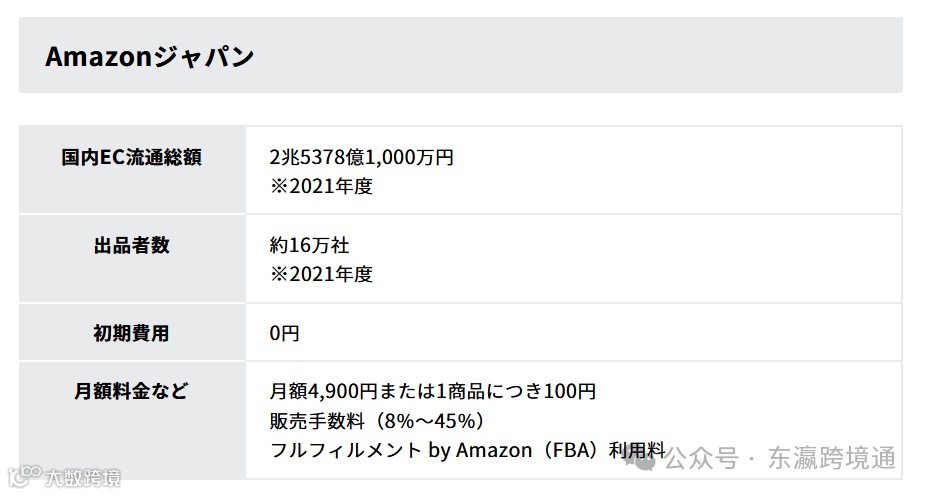This screenshot has width=925, height=495.
Task: Click the 2兆5378億1,000万円 value
Action: pos(362,158)
